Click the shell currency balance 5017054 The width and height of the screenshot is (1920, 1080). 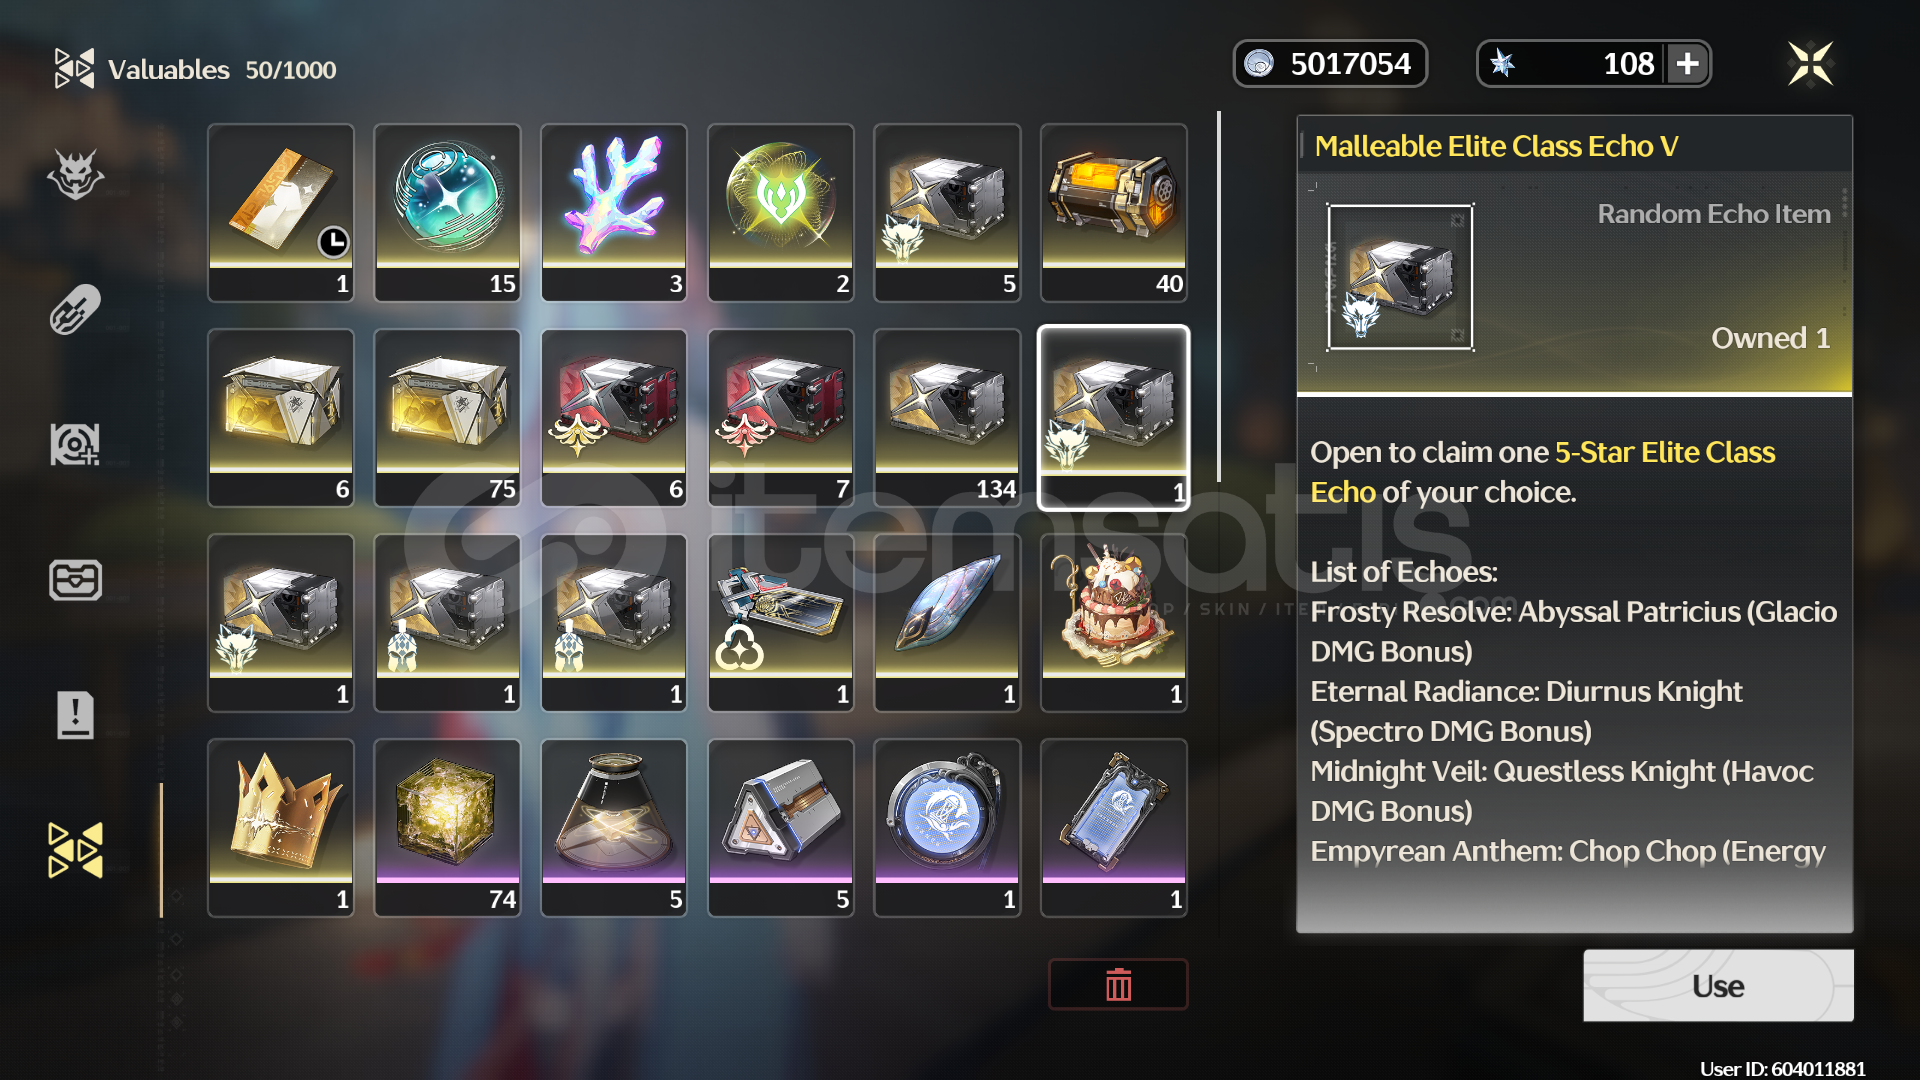1330,64
